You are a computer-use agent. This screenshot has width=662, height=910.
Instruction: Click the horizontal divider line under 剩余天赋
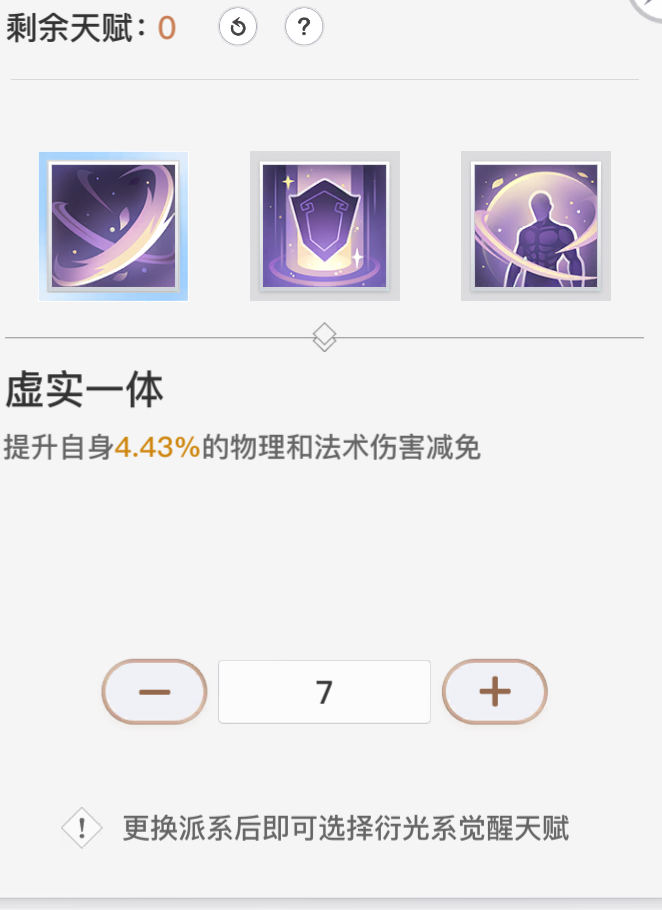tap(325, 79)
